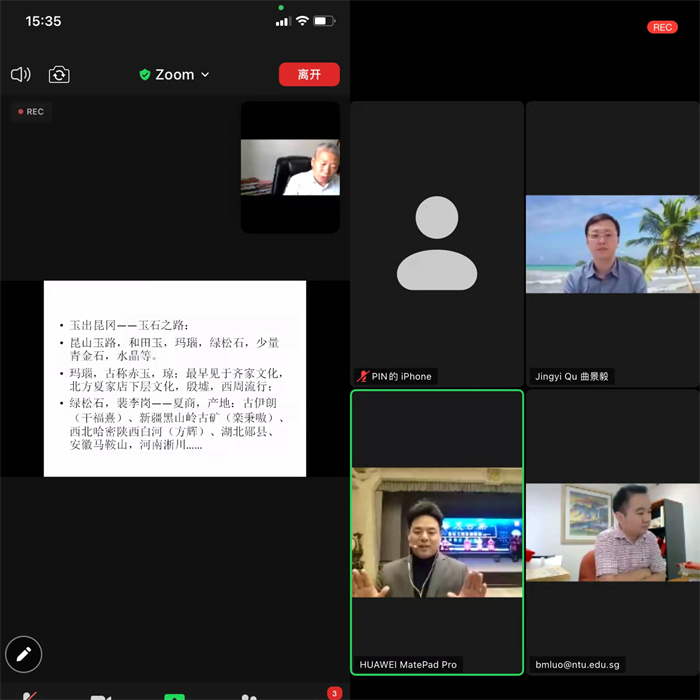This screenshot has width=700, height=700.
Task: Tap the shared slide about 玉石之路
Action: click(175, 378)
